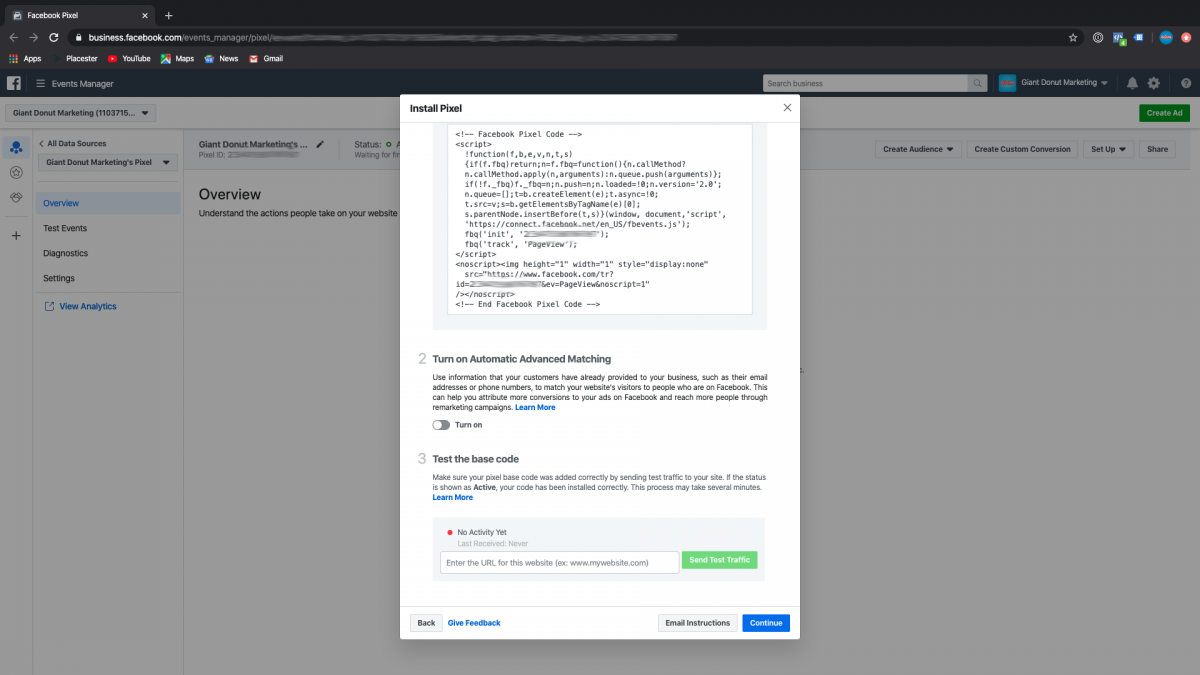Click the plus icon in the left sidebar

point(16,236)
